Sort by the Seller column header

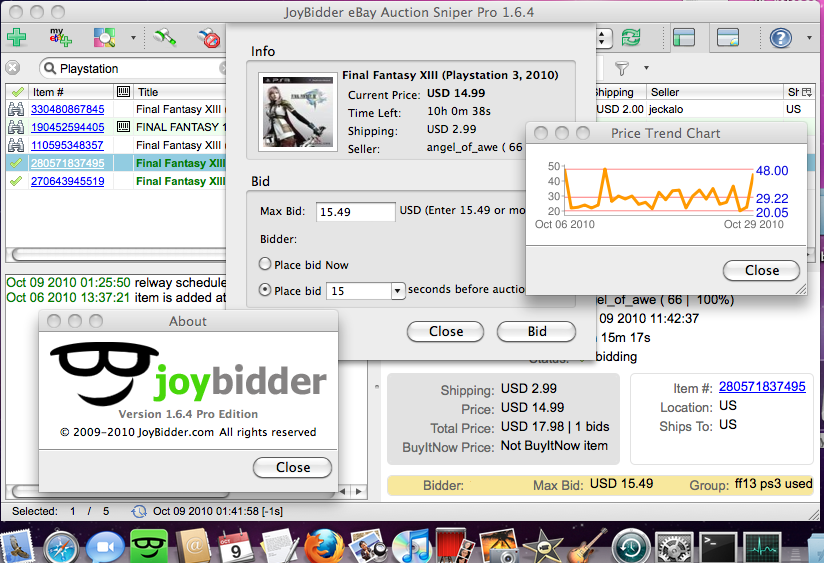tap(714, 92)
